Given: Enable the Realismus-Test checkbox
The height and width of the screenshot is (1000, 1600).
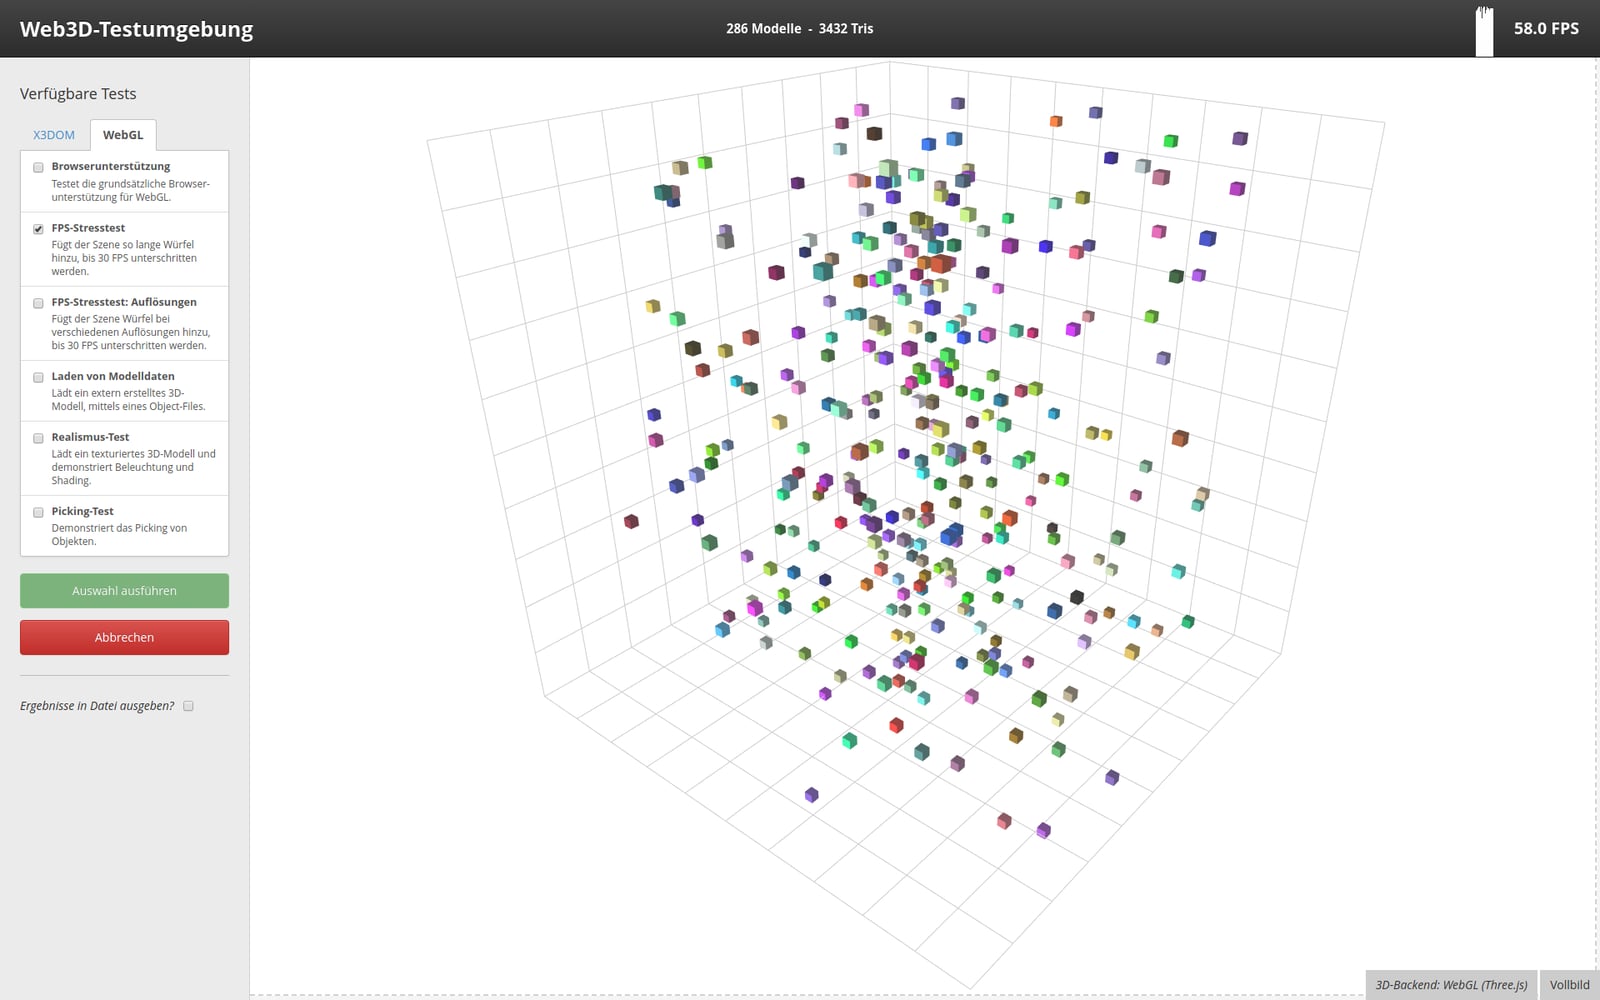Looking at the screenshot, I should [38, 438].
